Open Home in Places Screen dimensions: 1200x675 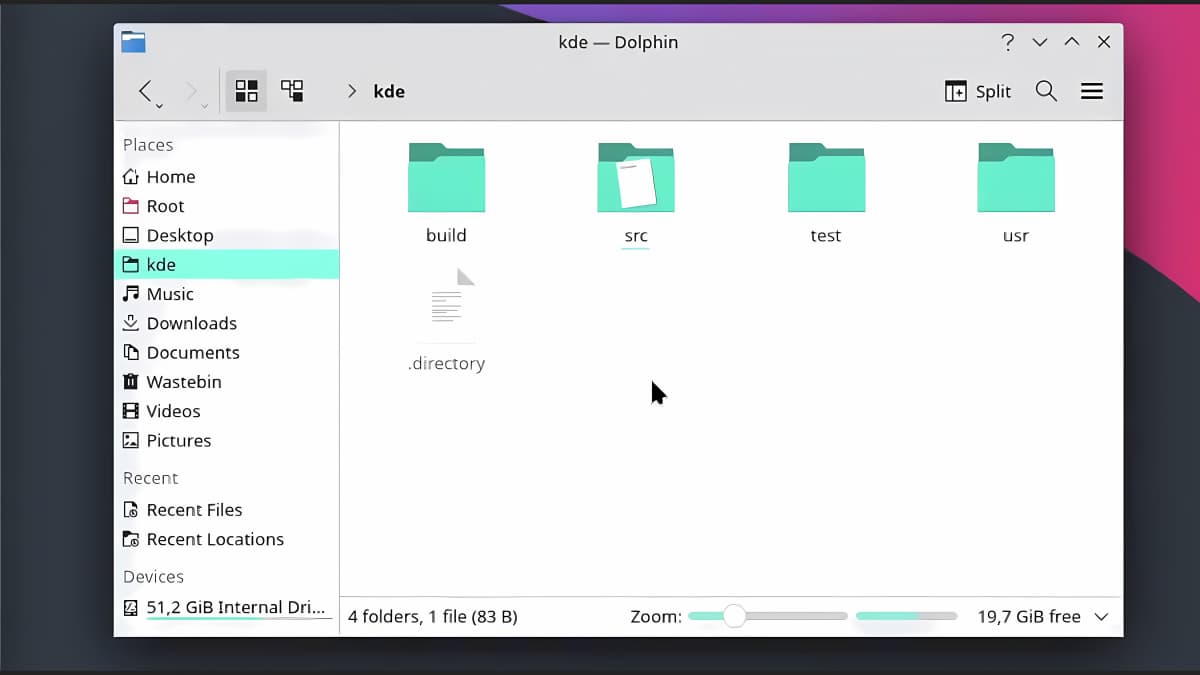[227, 177]
